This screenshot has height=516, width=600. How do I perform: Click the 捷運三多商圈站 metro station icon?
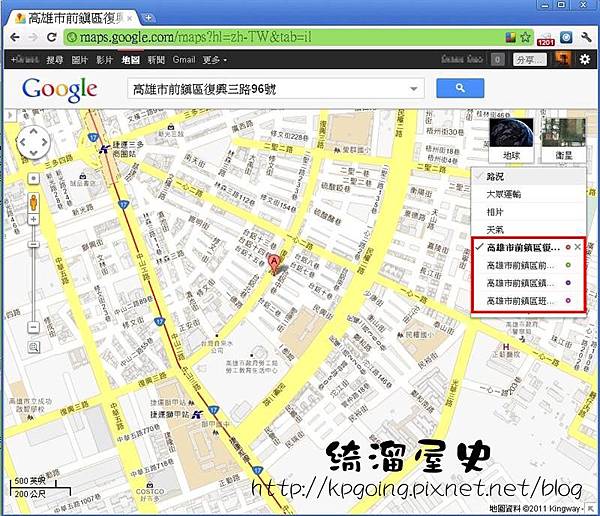coord(103,149)
